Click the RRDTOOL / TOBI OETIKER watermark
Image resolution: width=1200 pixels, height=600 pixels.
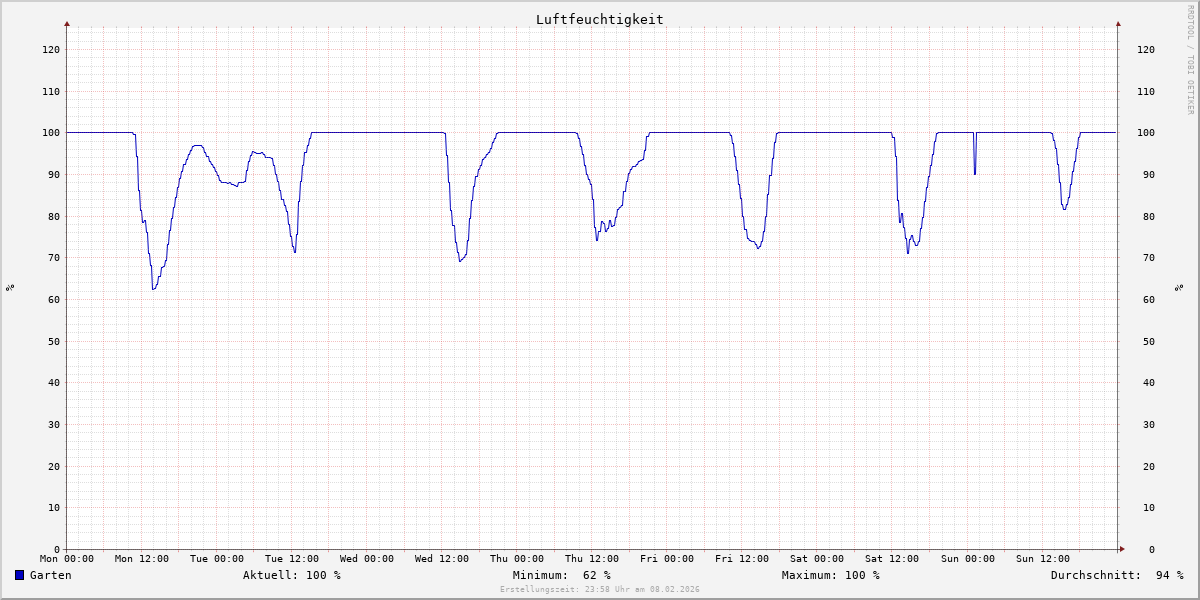pyautogui.click(x=1190, y=59)
